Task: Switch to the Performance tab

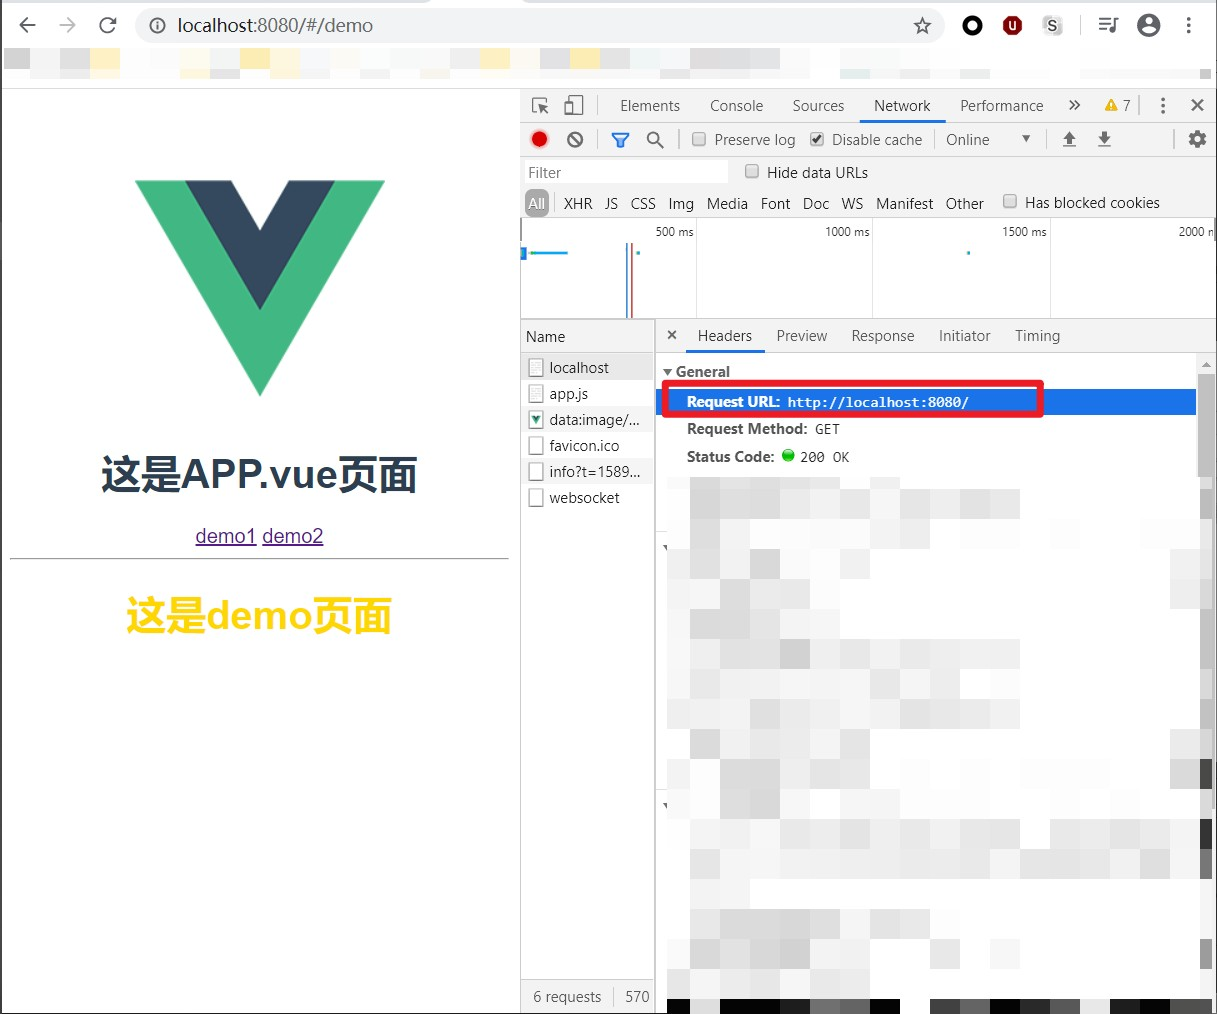Action: pos(1001,106)
